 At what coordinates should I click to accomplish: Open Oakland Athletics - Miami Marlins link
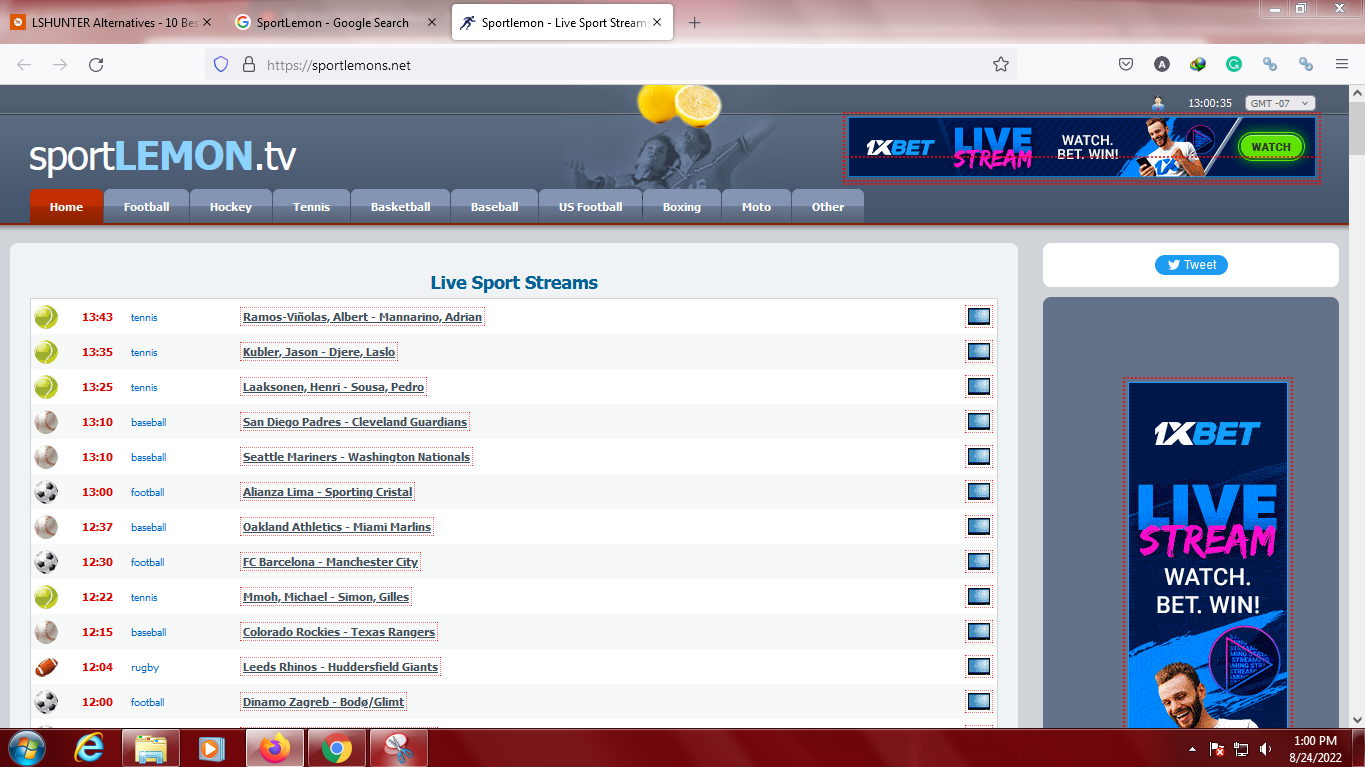click(x=337, y=527)
